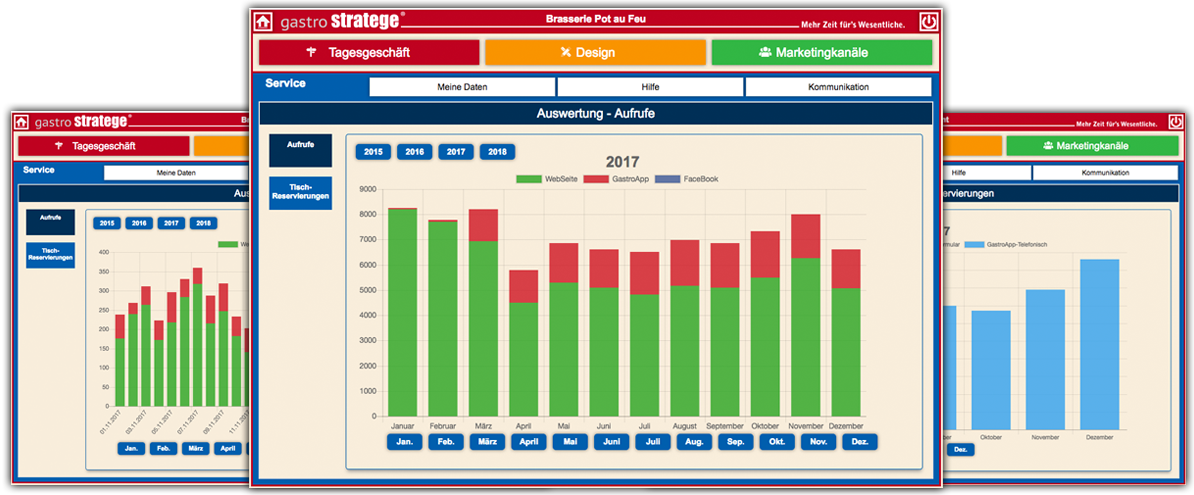Open Kommunikation menu in the center window
The height and width of the screenshot is (495, 1194).
(x=838, y=87)
